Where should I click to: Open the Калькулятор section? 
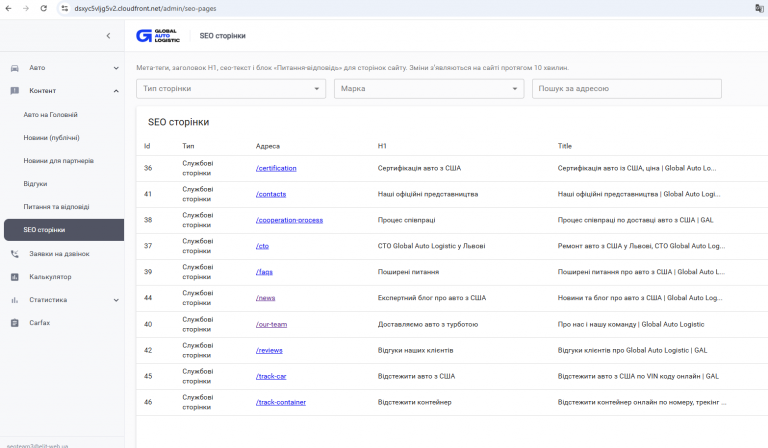50,277
